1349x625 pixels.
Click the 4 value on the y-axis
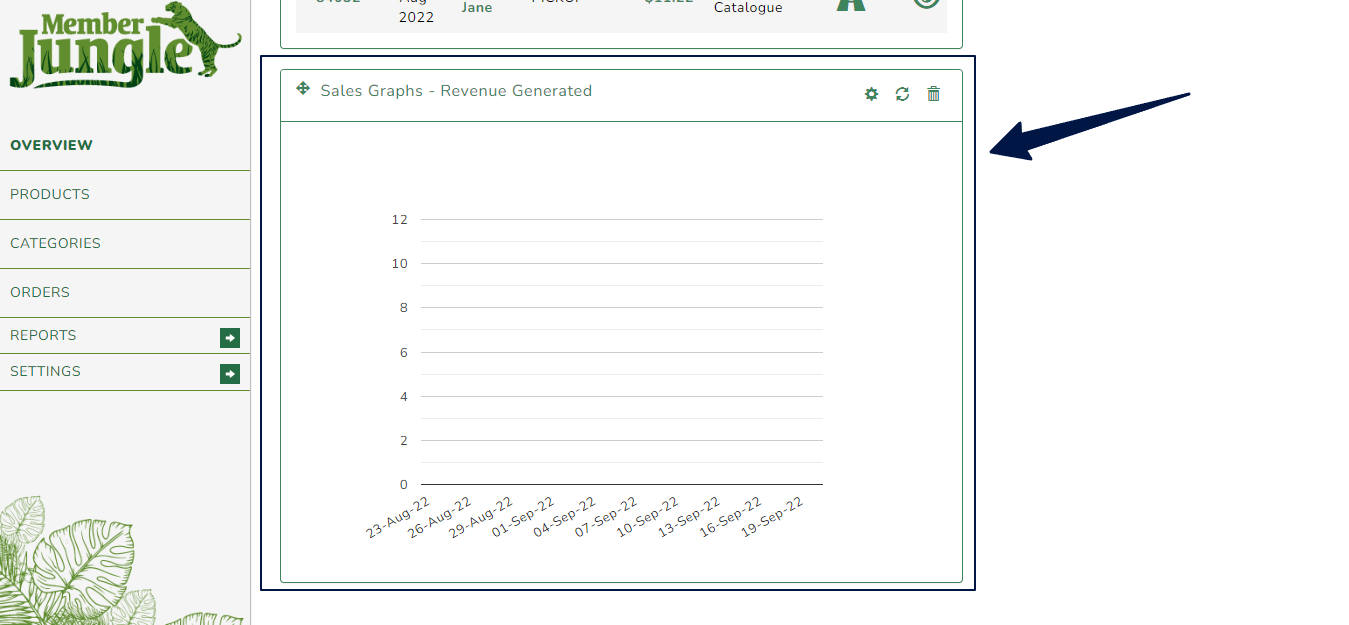[404, 396]
